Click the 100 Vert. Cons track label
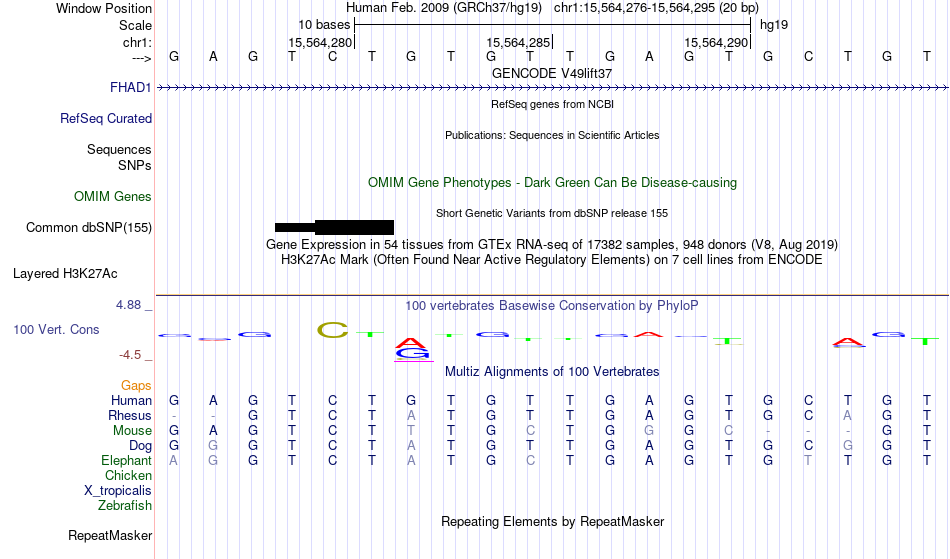The image size is (950, 559). click(x=56, y=330)
